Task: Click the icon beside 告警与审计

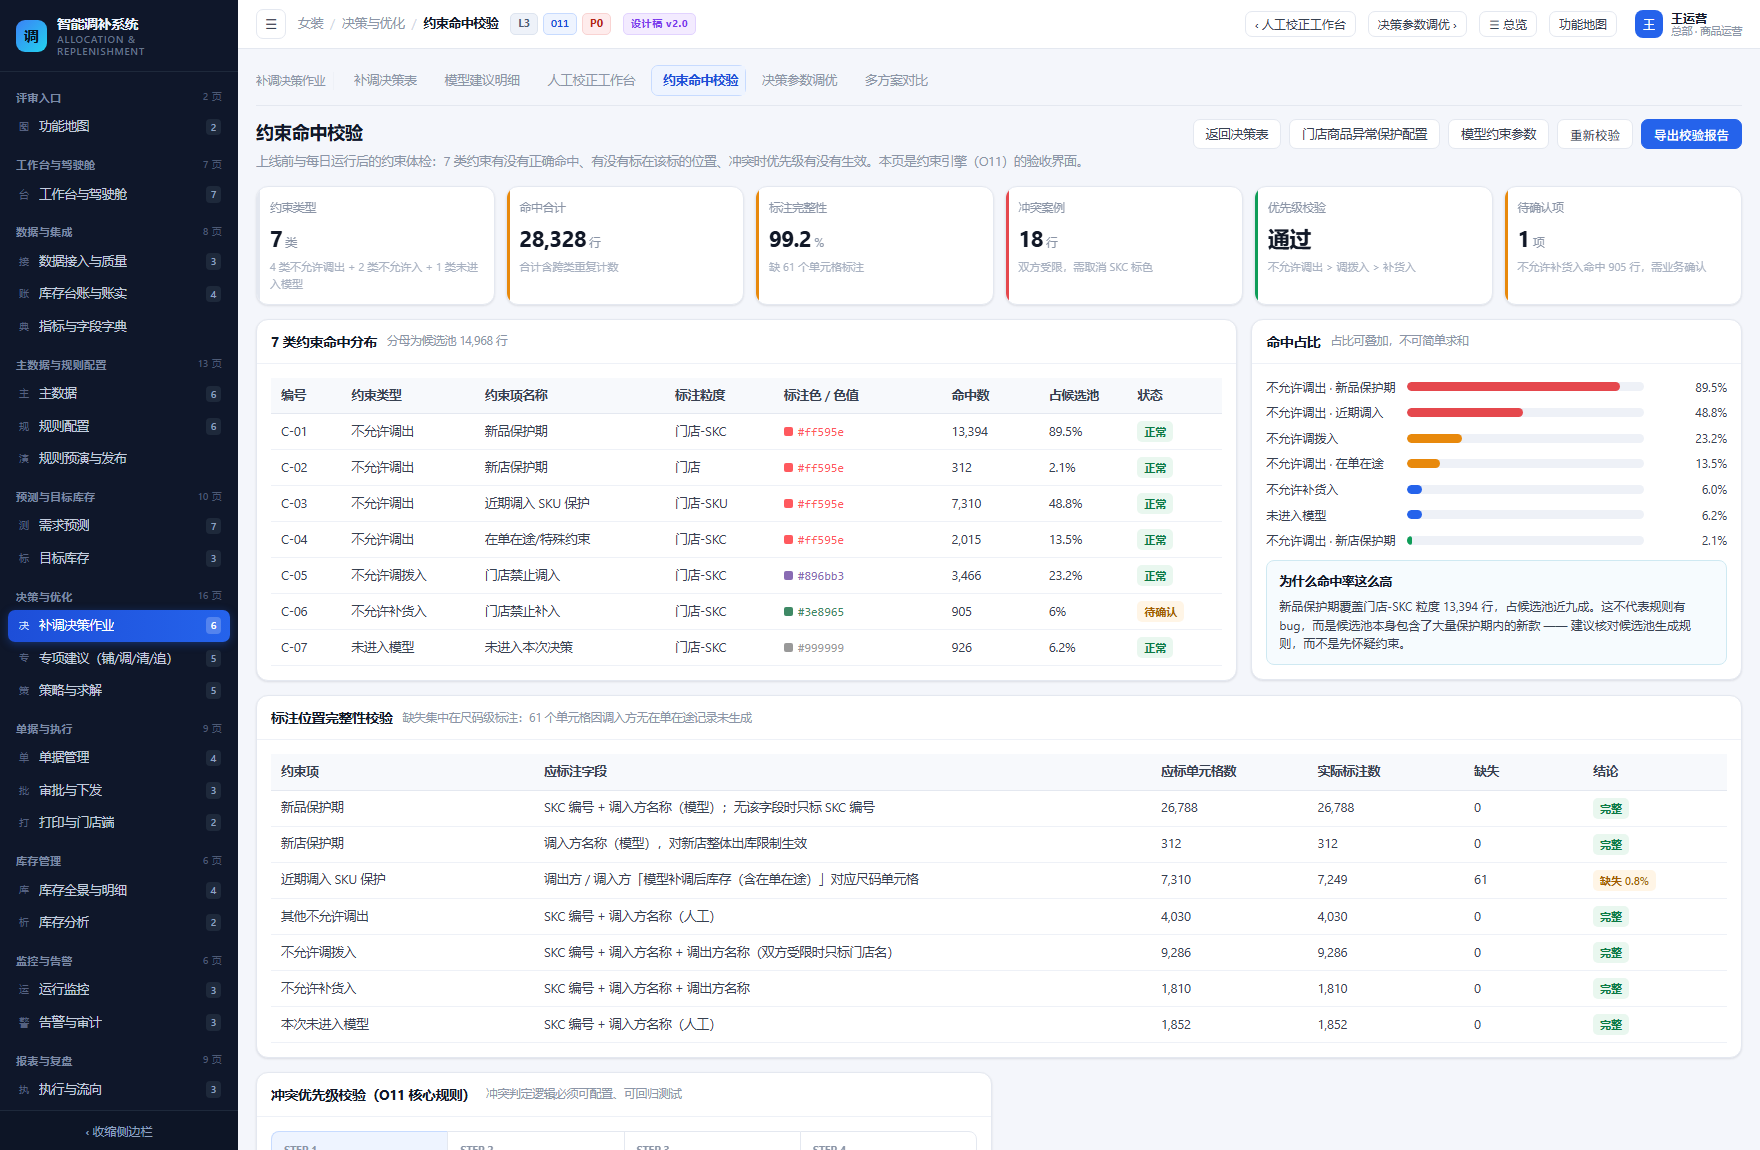Action: (x=24, y=1023)
